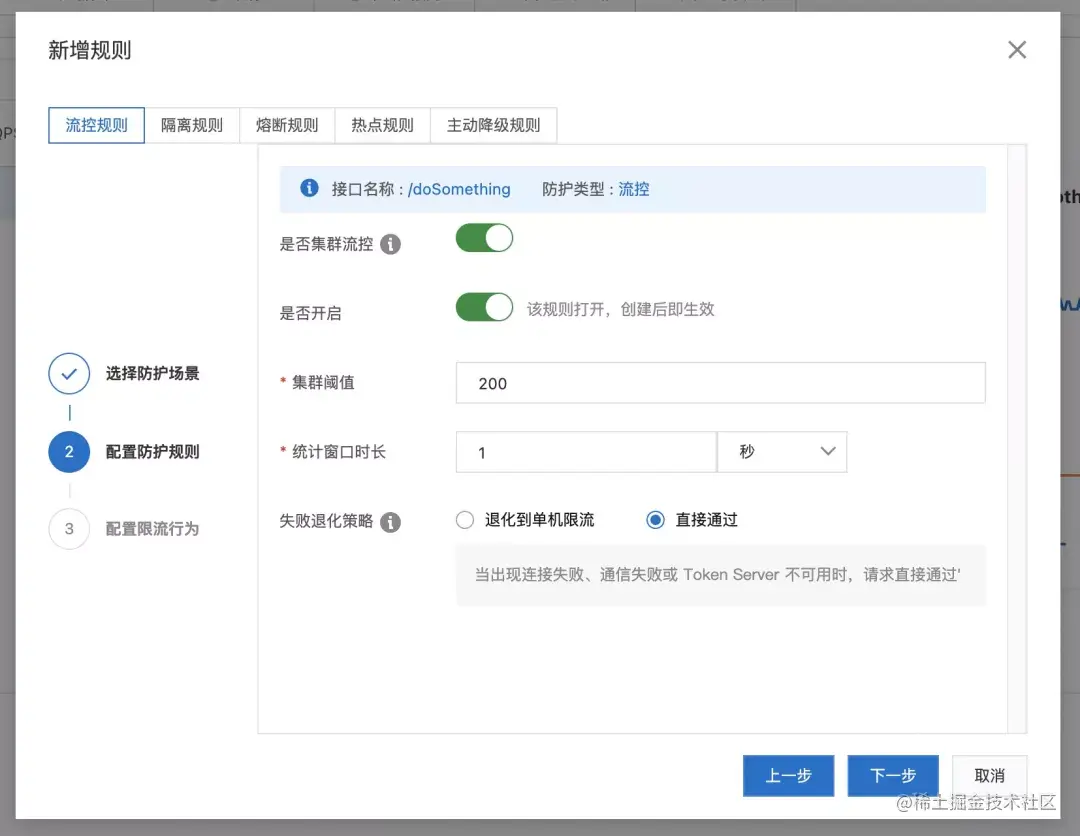Switch to the 流控规则 tab
This screenshot has width=1080, height=836.
tap(96, 125)
